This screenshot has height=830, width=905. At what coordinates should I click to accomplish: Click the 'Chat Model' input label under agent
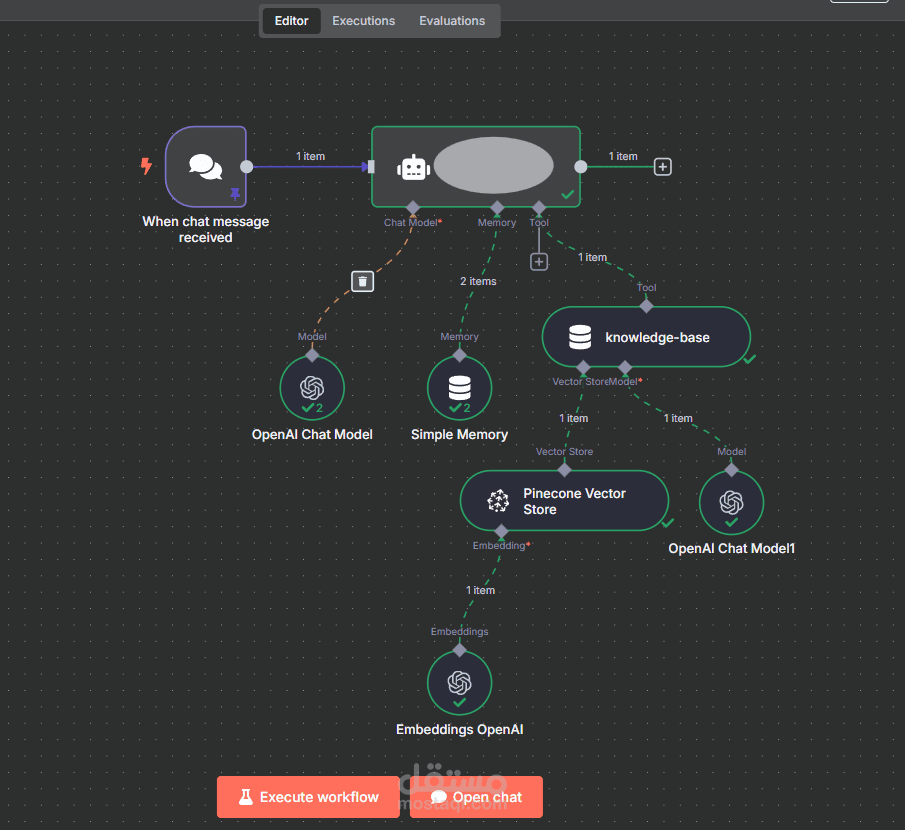(411, 222)
